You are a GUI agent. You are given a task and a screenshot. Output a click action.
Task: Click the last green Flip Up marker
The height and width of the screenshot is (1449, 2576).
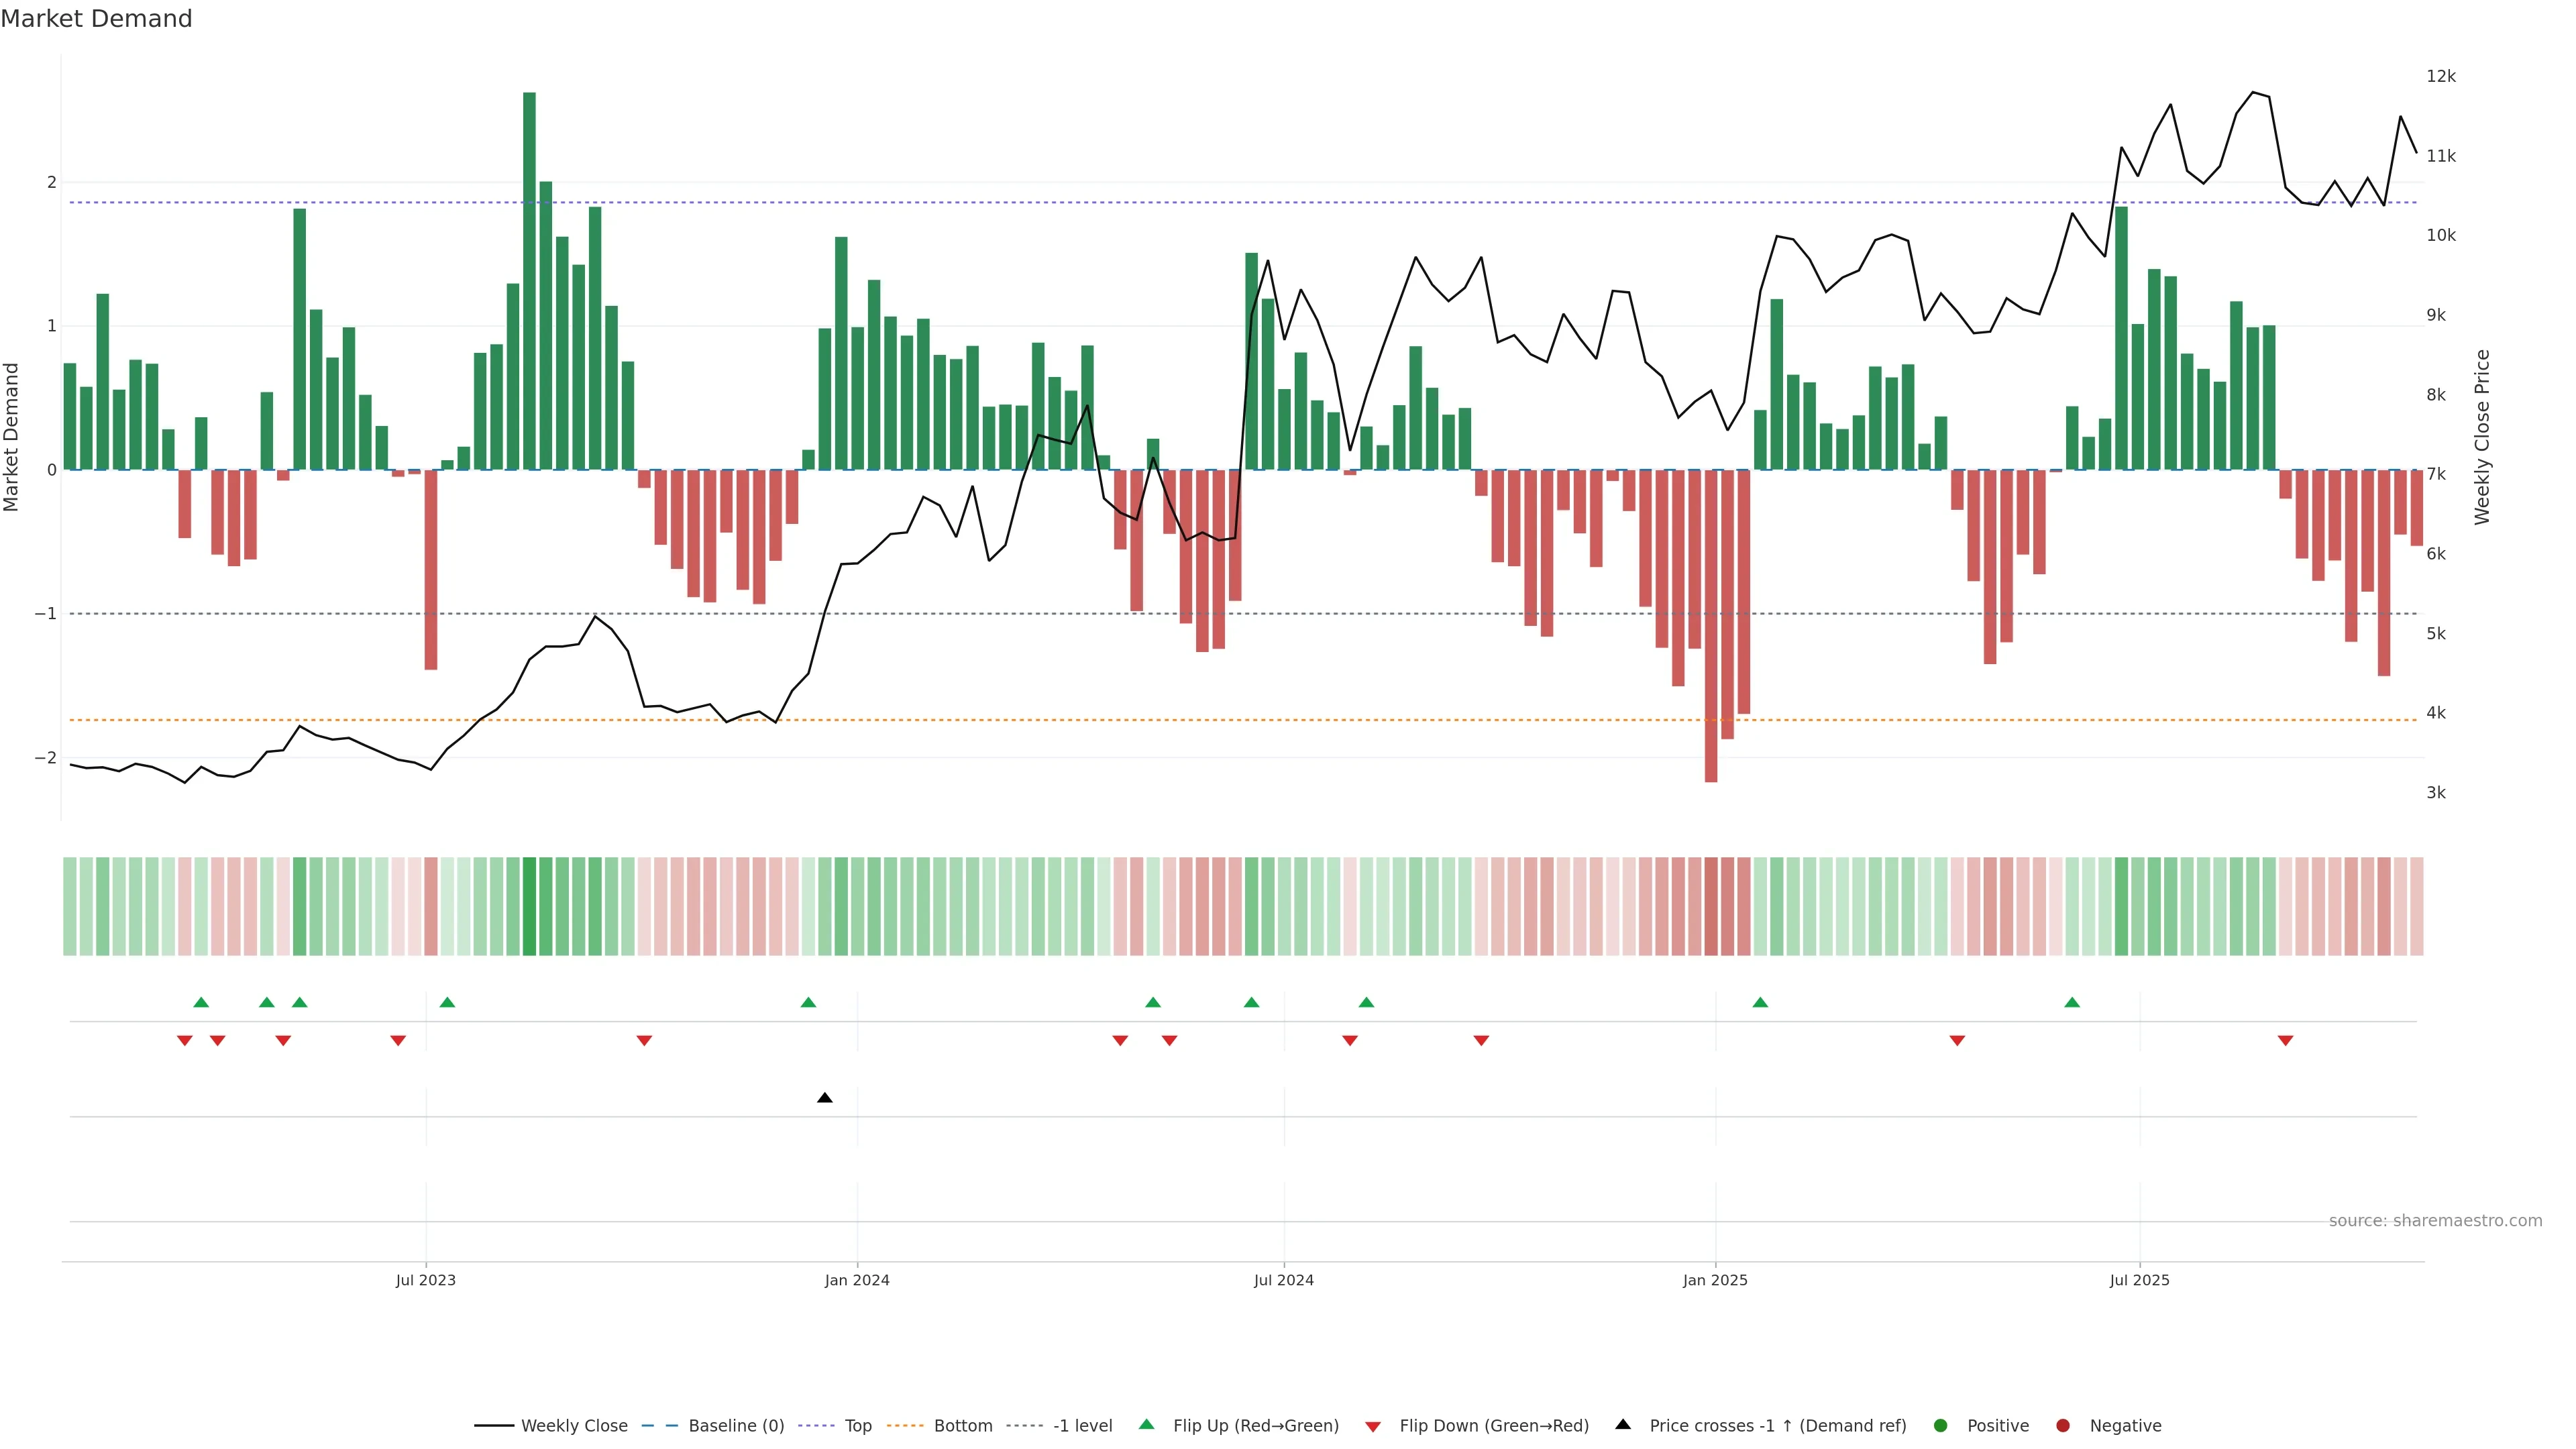[2072, 1002]
